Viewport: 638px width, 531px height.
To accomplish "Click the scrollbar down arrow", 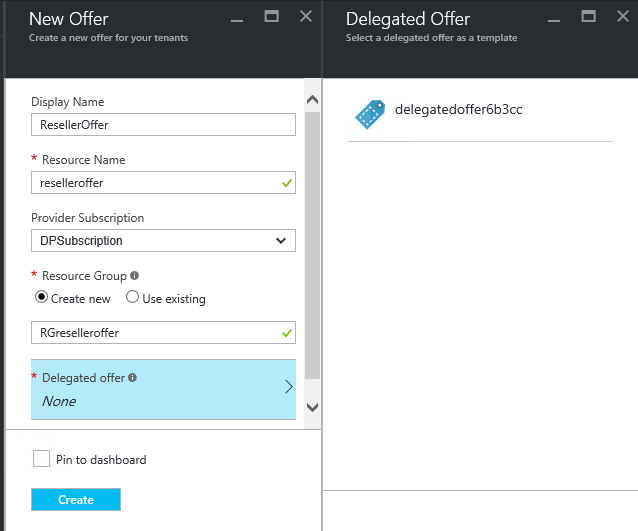I will [x=311, y=407].
